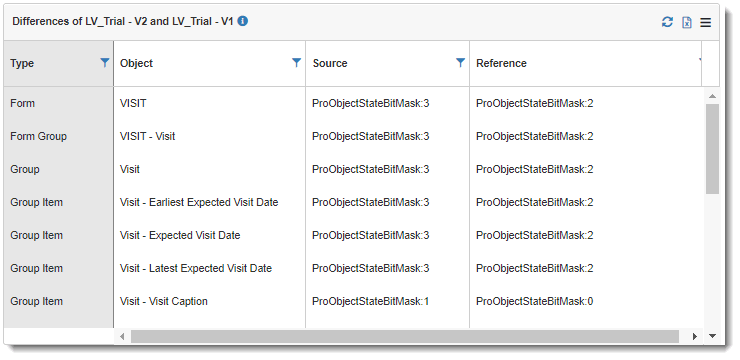Screen dimensions: 740x360
Task: Click the refresh icon in panel header
Action: tap(667, 22)
